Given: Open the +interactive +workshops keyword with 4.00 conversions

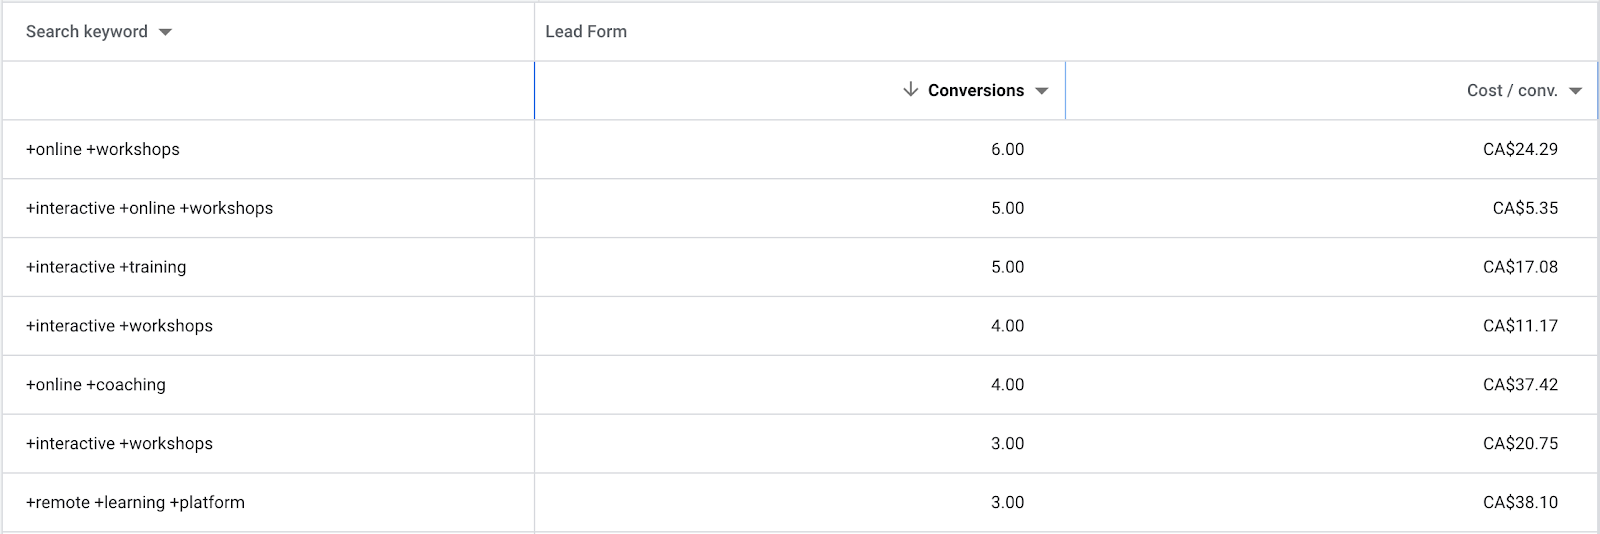Looking at the screenshot, I should pyautogui.click(x=119, y=326).
